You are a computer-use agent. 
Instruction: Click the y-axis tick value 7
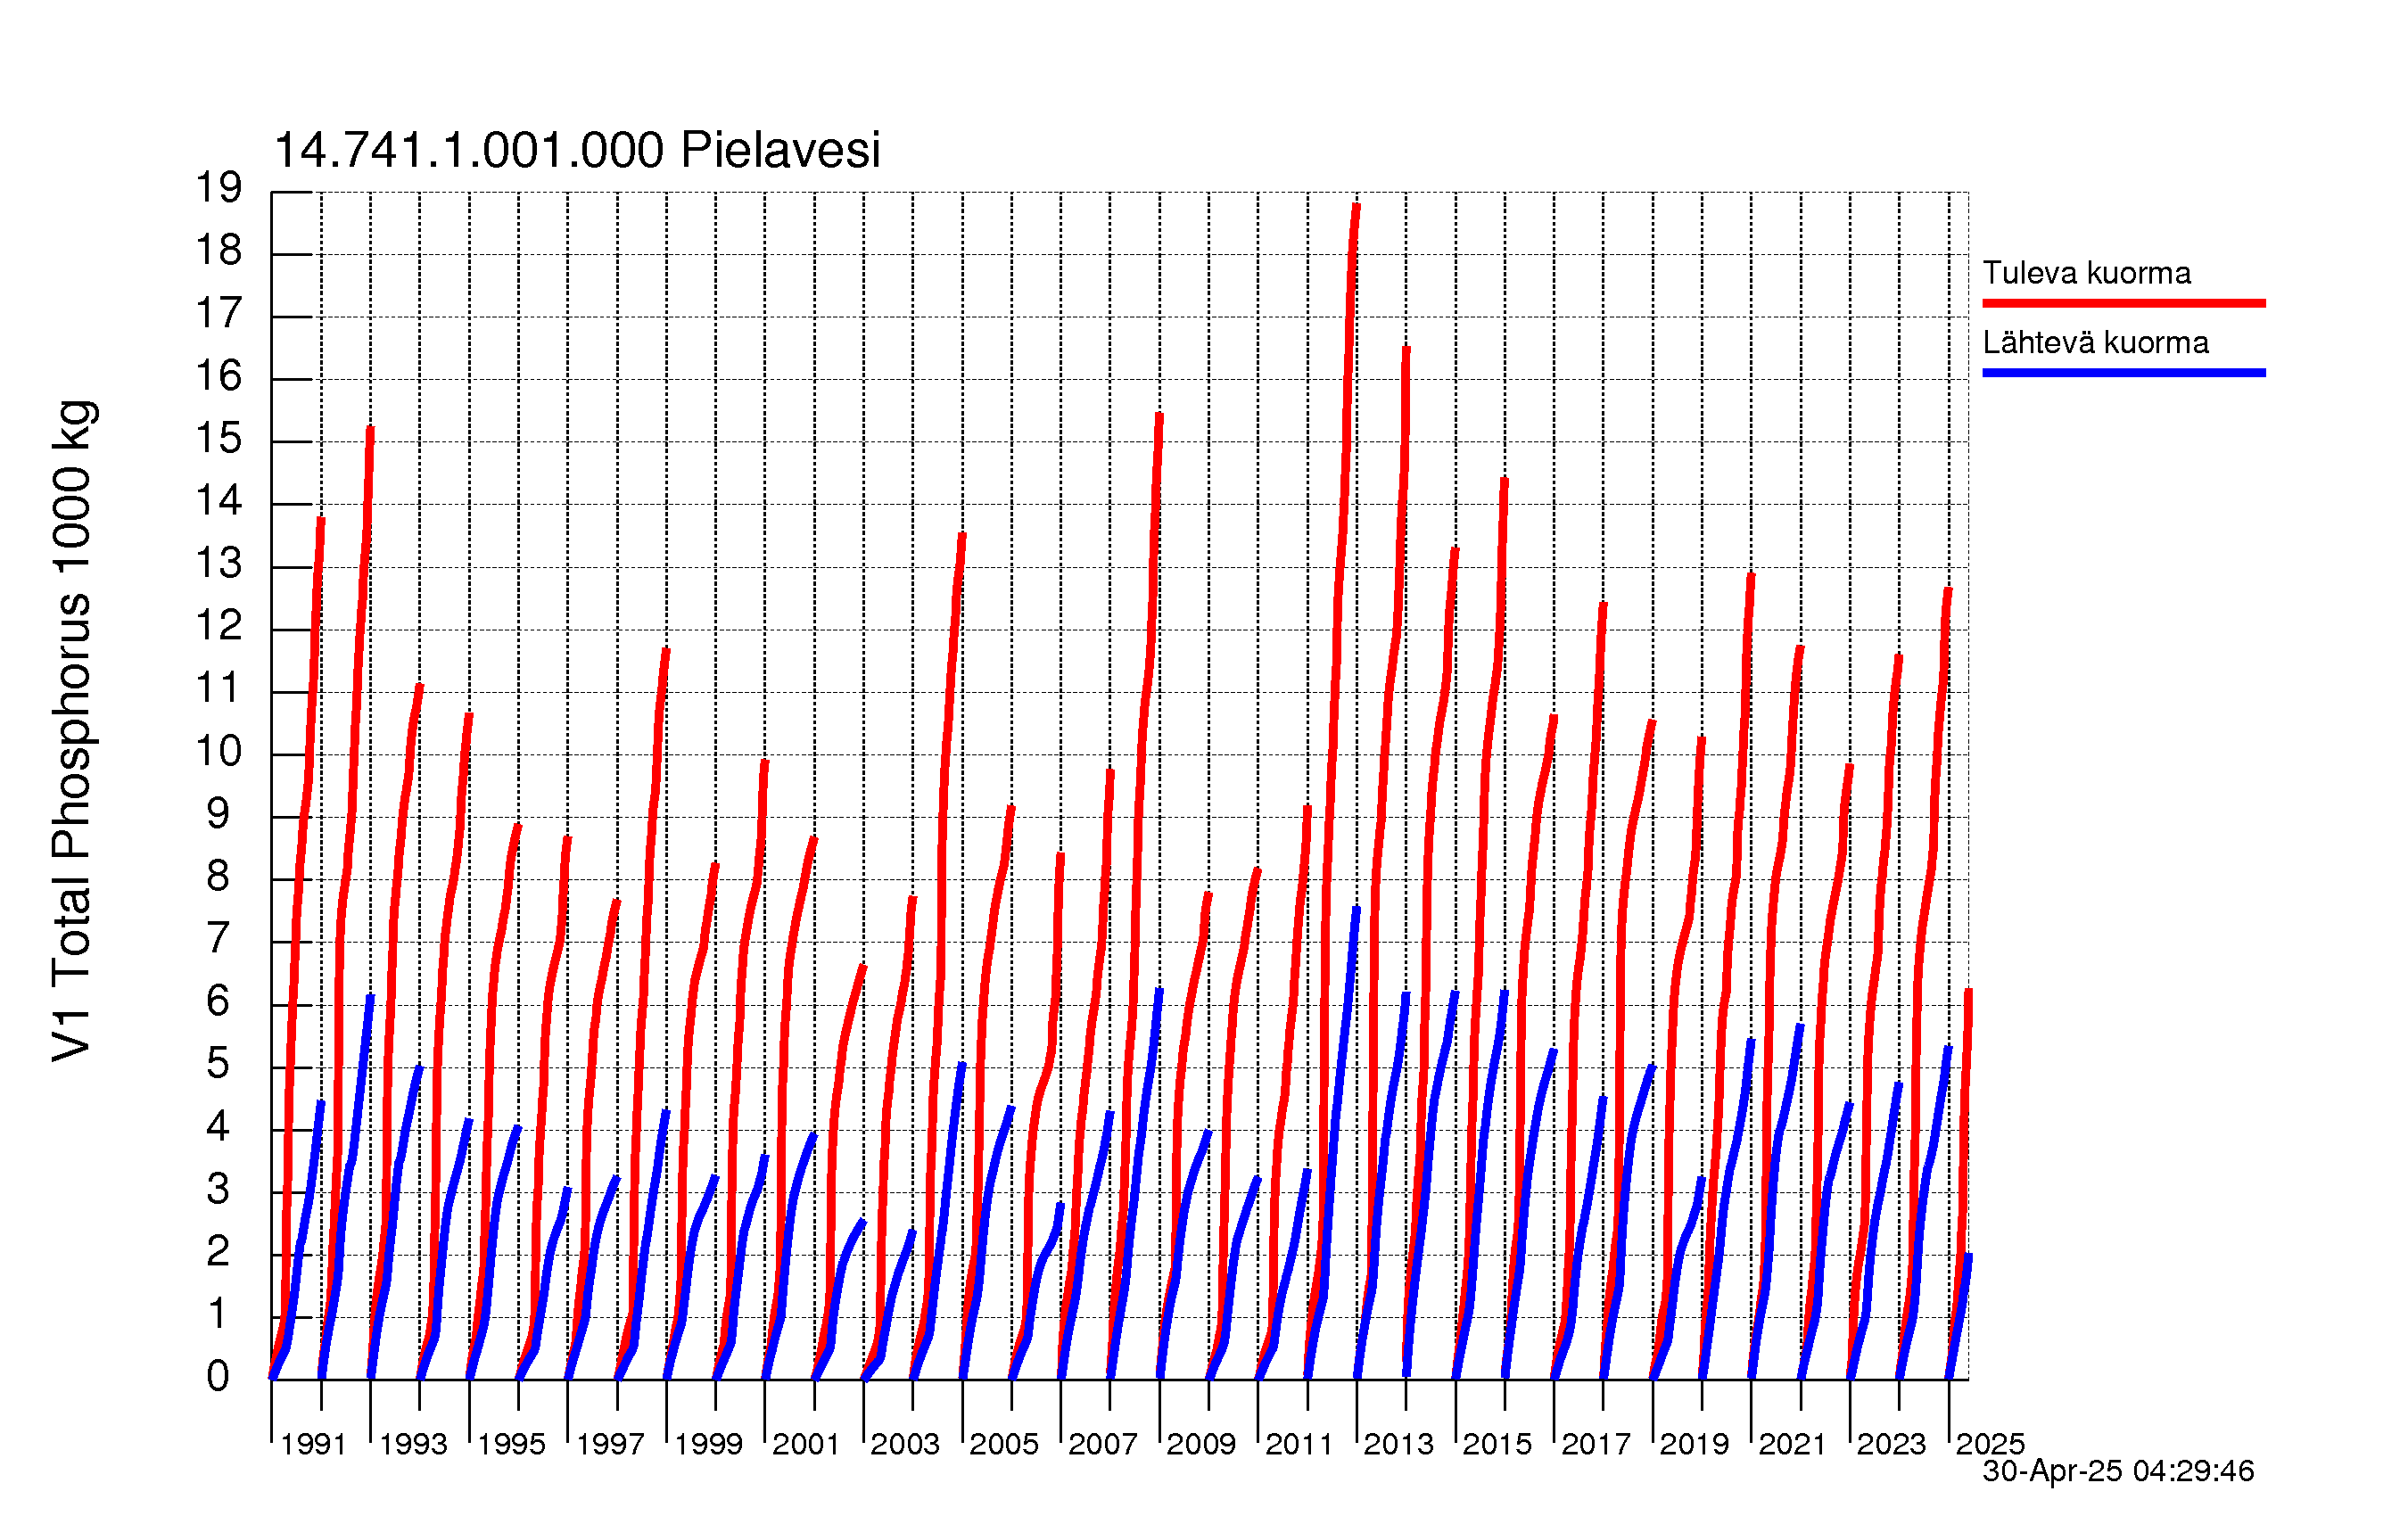tap(218, 939)
